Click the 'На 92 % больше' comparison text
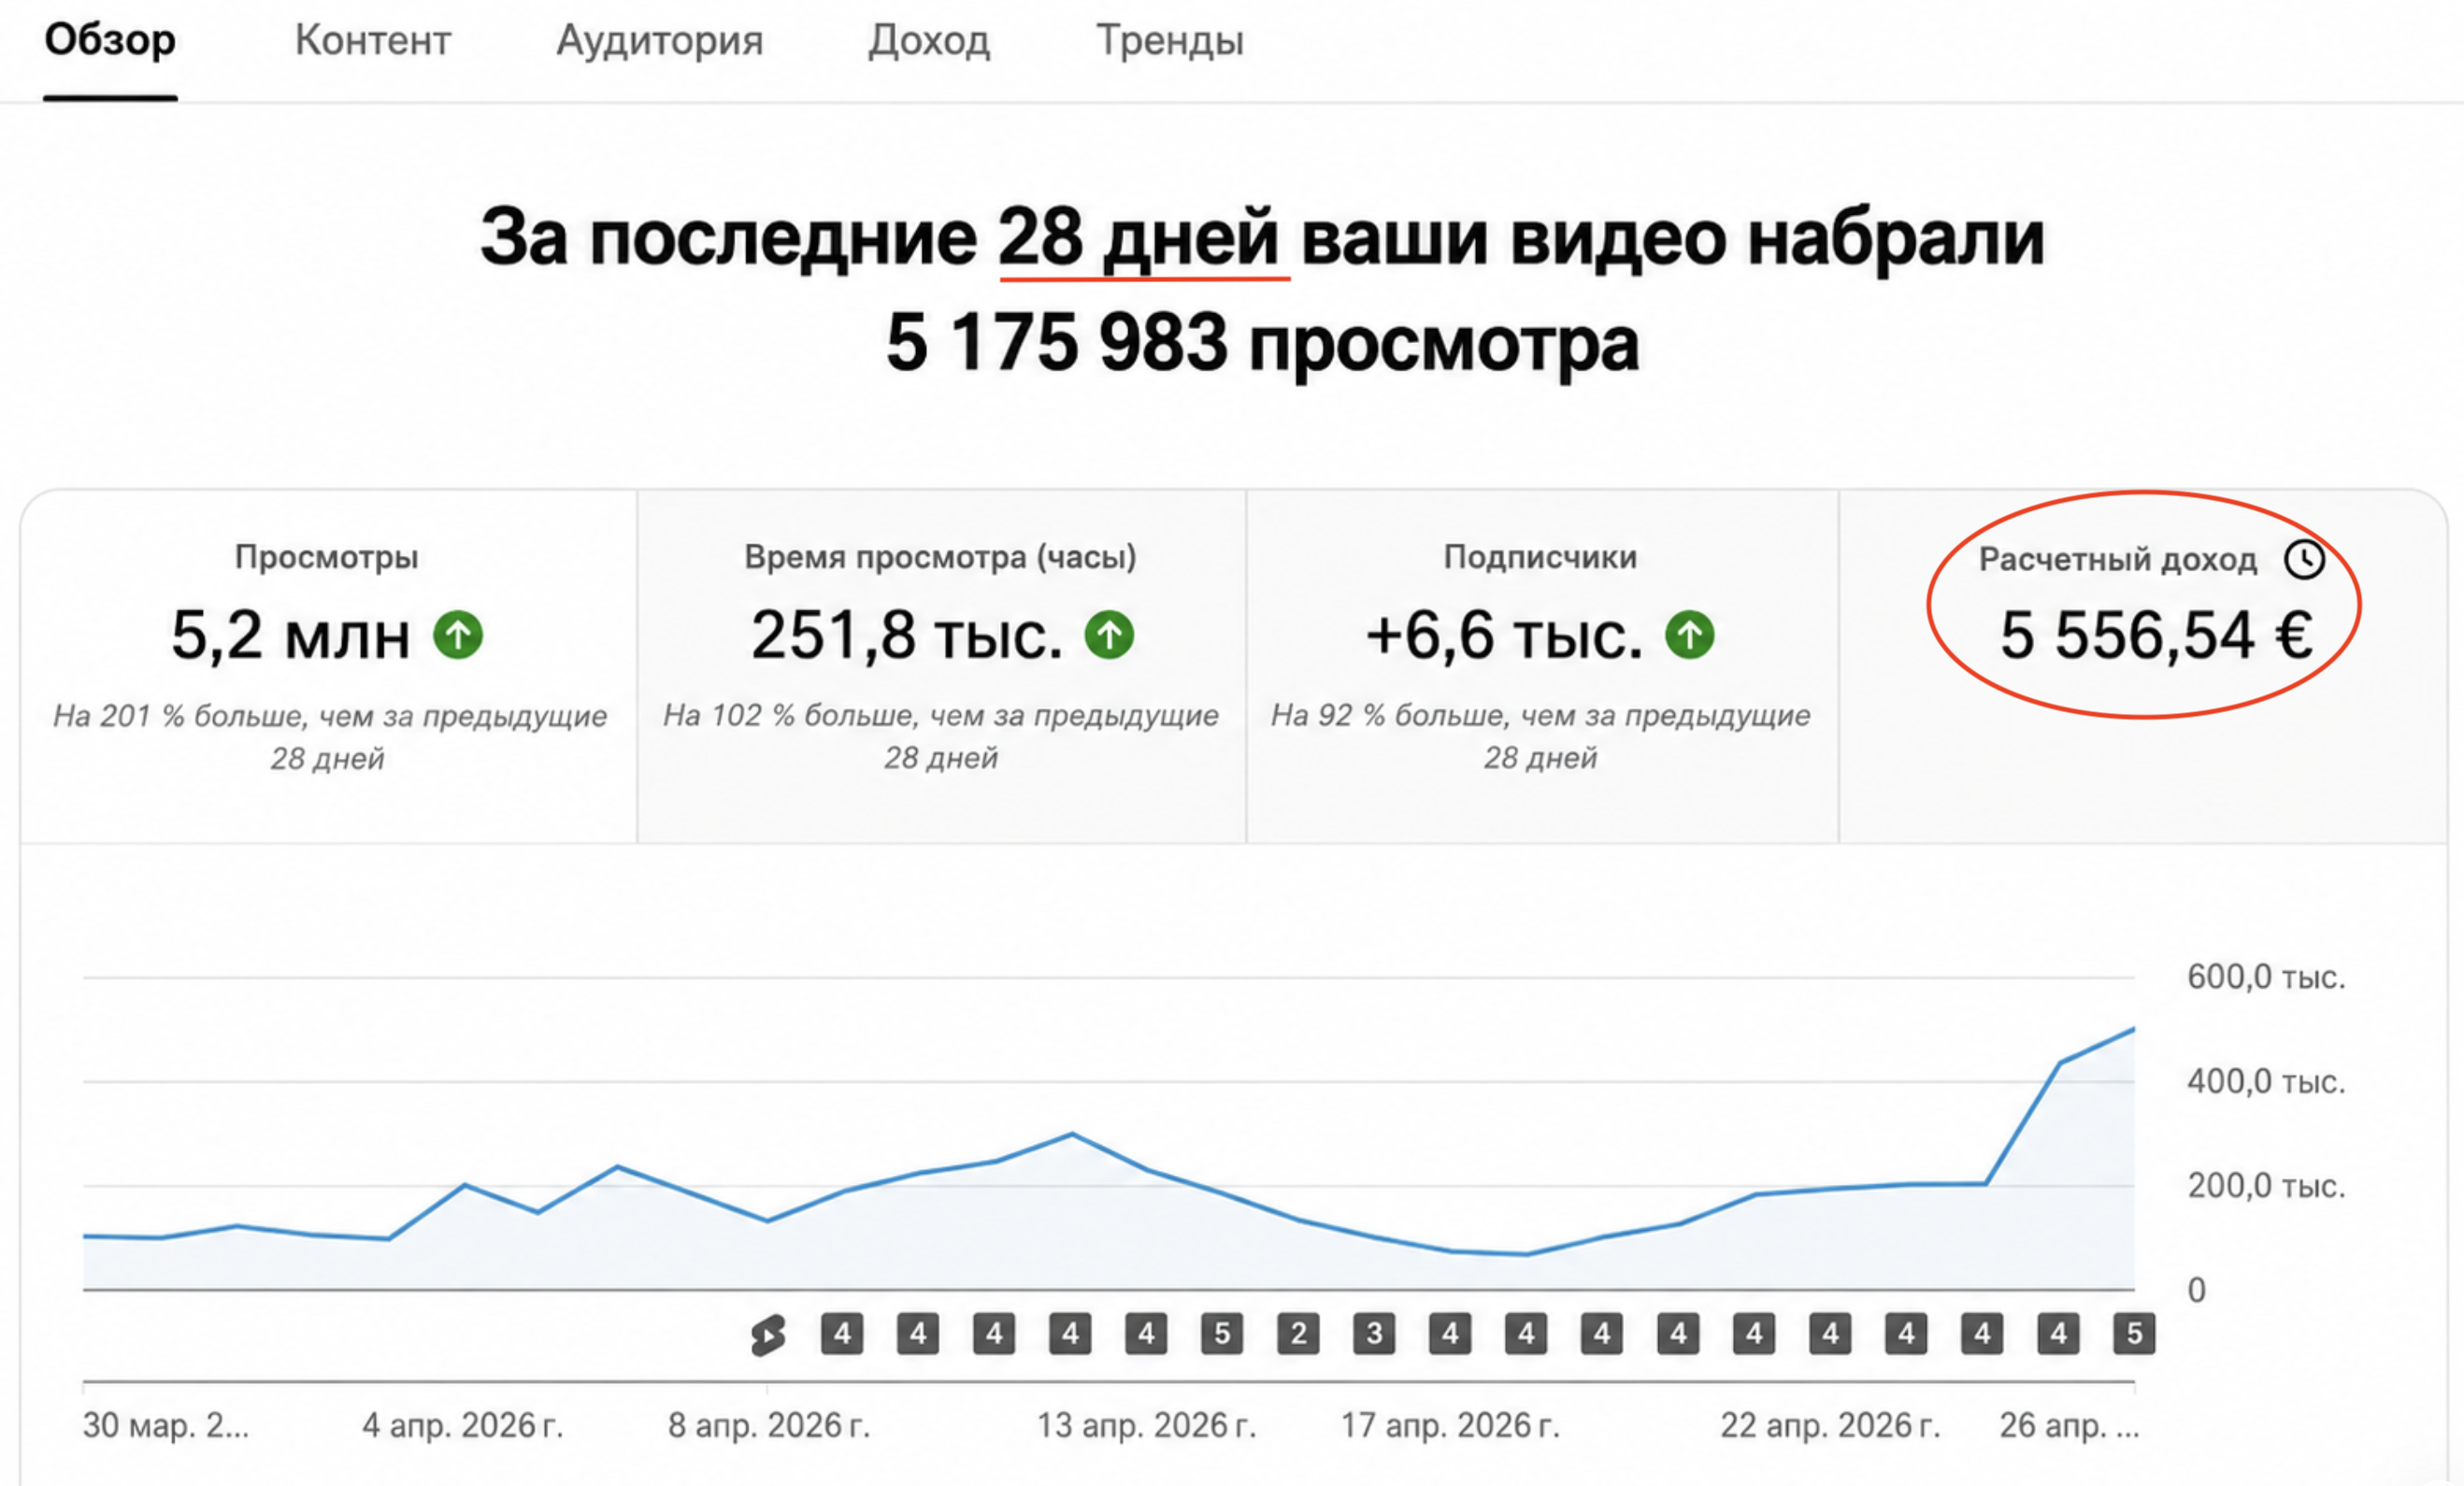Viewport: 2464px width, 1486px height. (x=1541, y=737)
